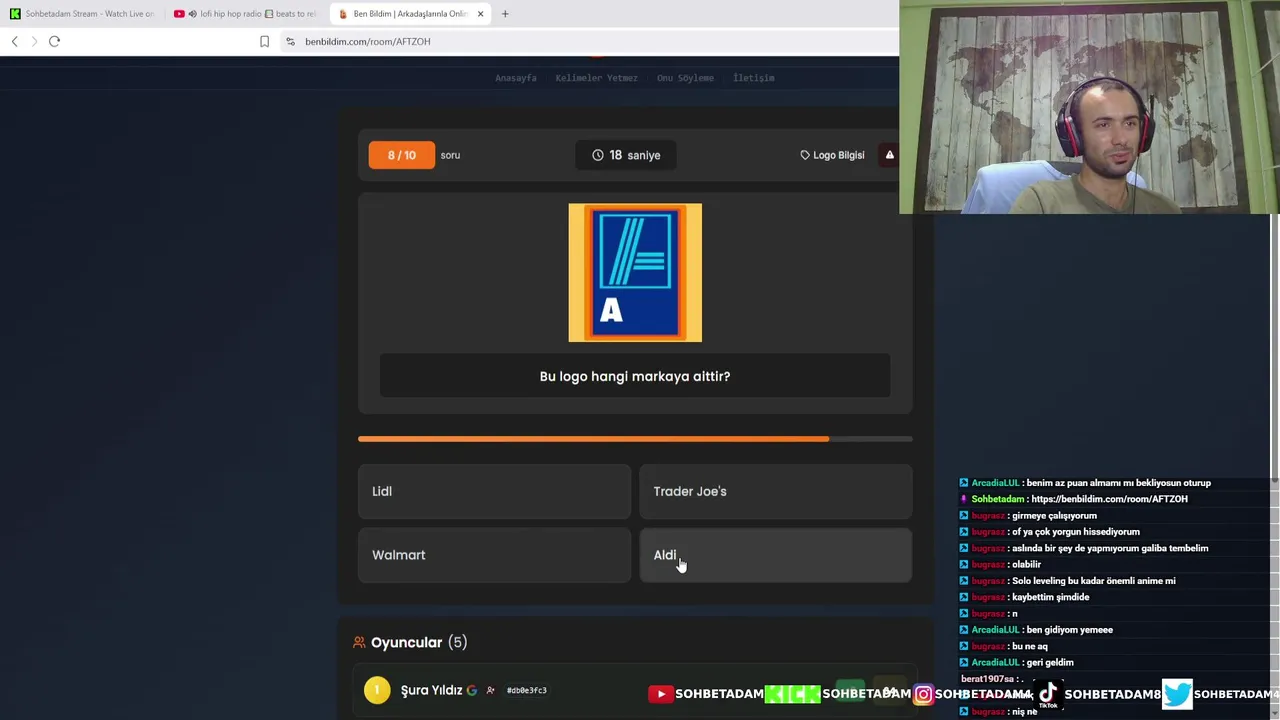Click the Google icon next to Şura Yıldız
Image resolution: width=1280 pixels, height=720 pixels.
click(472, 690)
